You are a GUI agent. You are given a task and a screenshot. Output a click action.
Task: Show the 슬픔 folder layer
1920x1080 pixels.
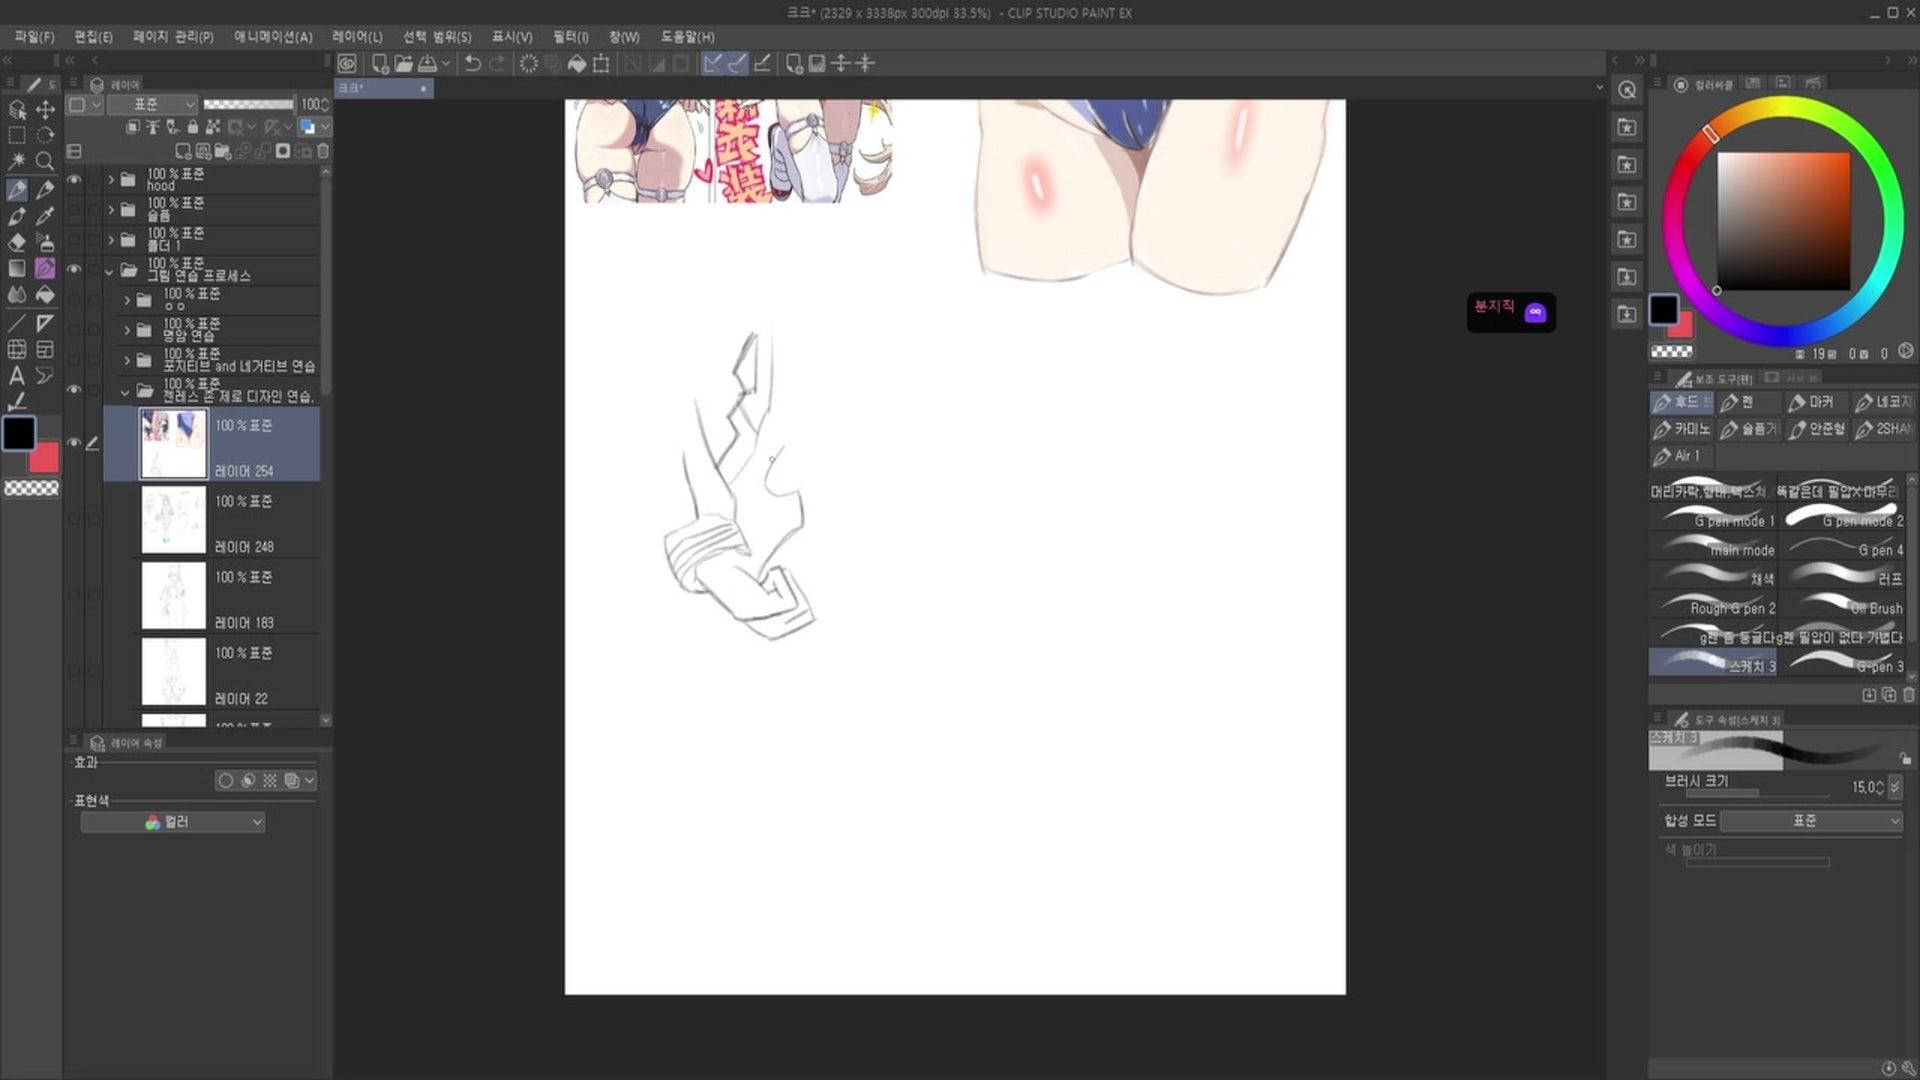[x=74, y=210]
